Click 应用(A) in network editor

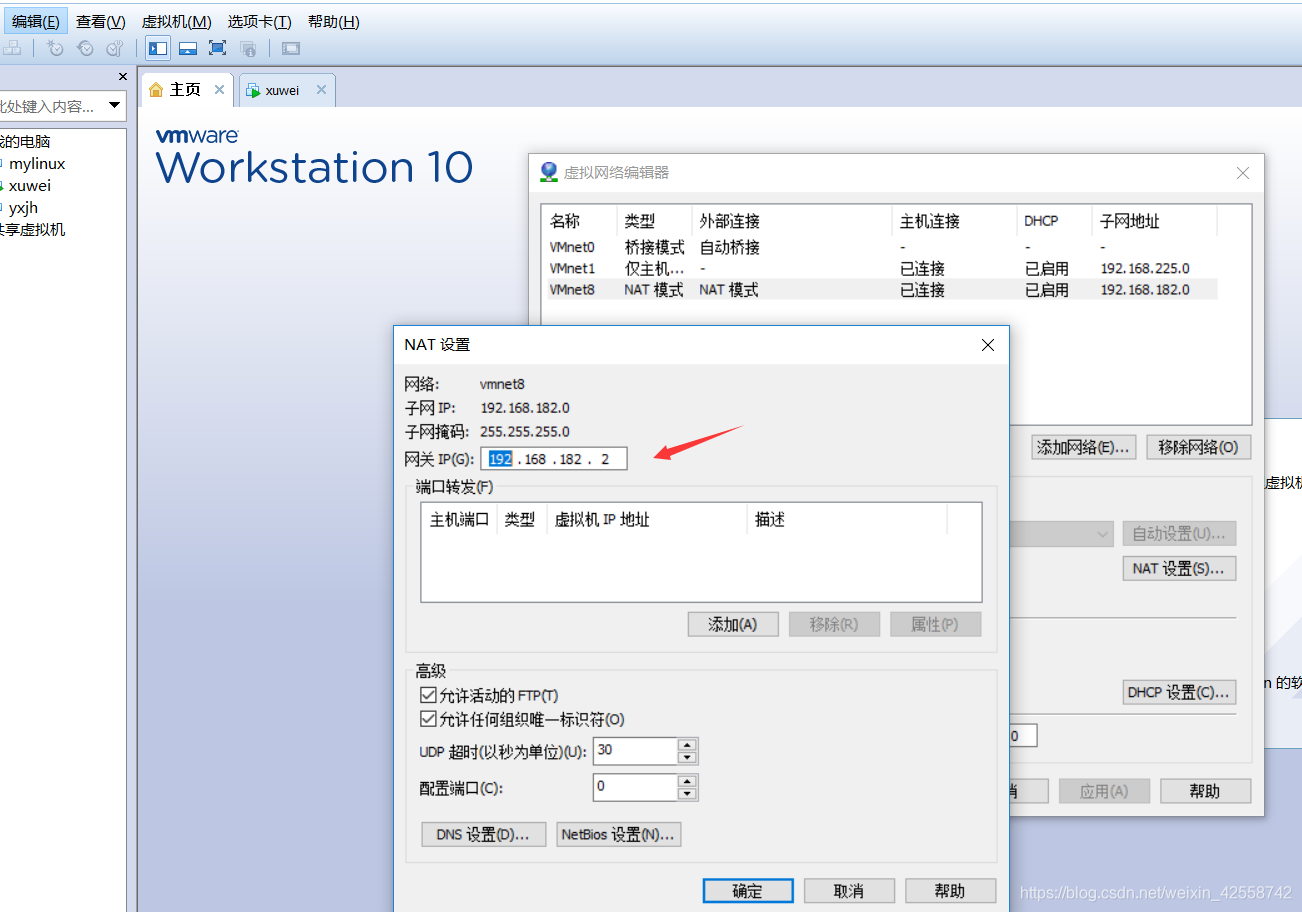tap(1104, 791)
